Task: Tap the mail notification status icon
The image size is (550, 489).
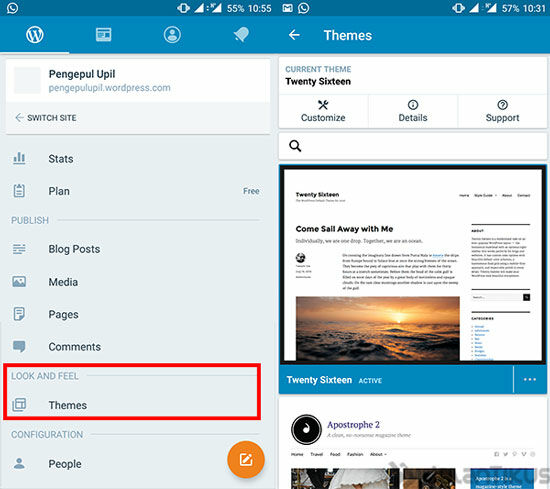Action: pos(287,8)
